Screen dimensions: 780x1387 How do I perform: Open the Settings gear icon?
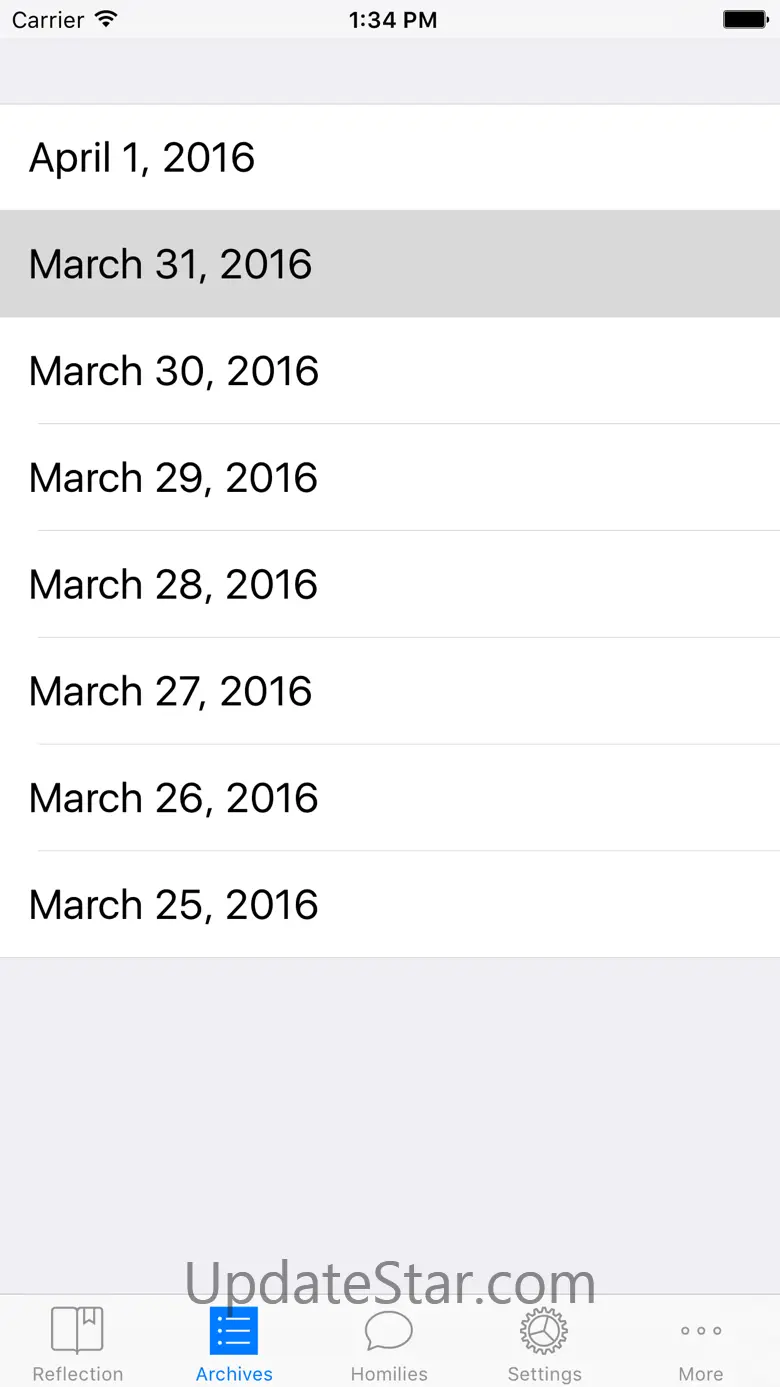point(544,1330)
